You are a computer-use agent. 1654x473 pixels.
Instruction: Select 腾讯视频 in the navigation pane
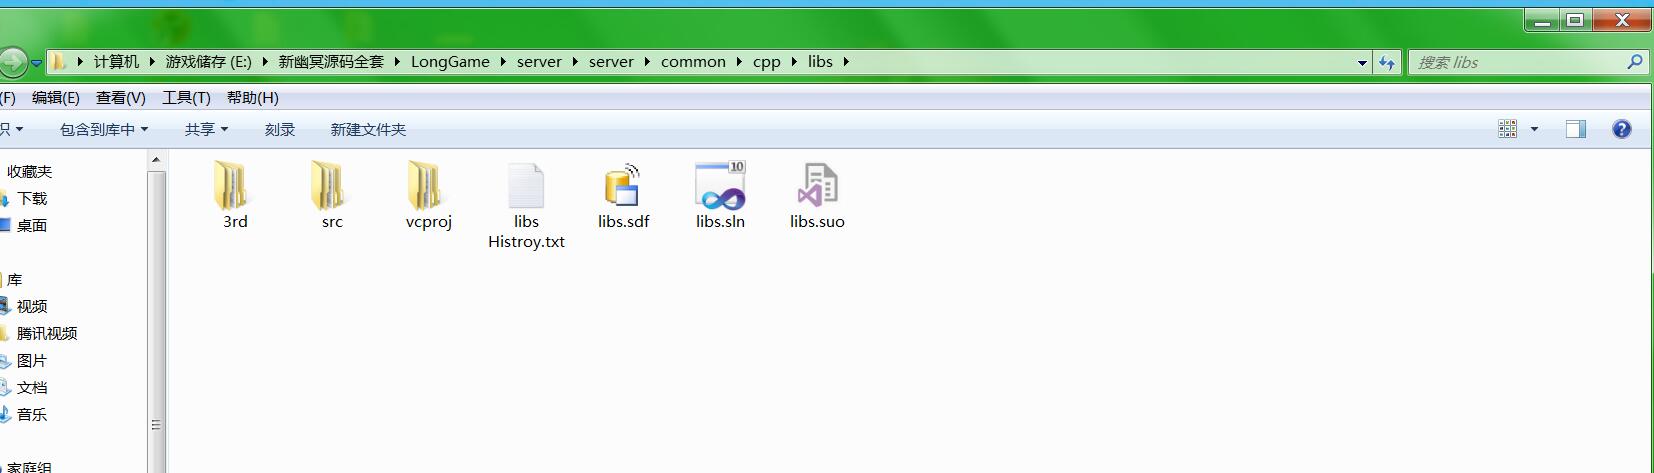[46, 333]
